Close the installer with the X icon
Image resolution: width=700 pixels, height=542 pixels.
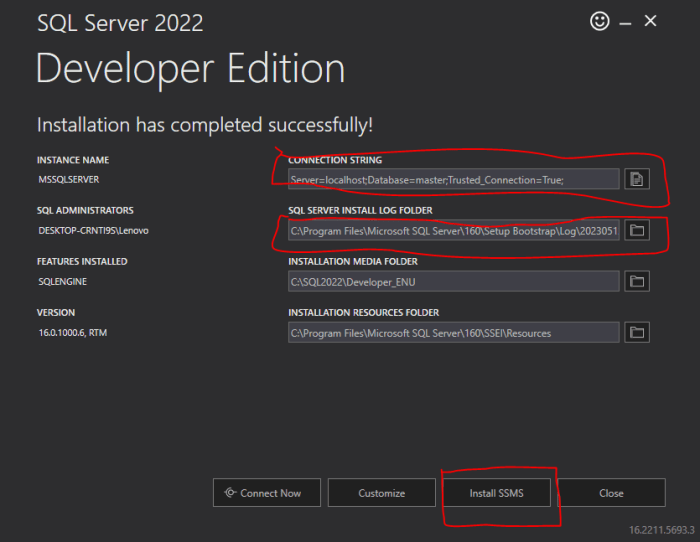(x=650, y=21)
